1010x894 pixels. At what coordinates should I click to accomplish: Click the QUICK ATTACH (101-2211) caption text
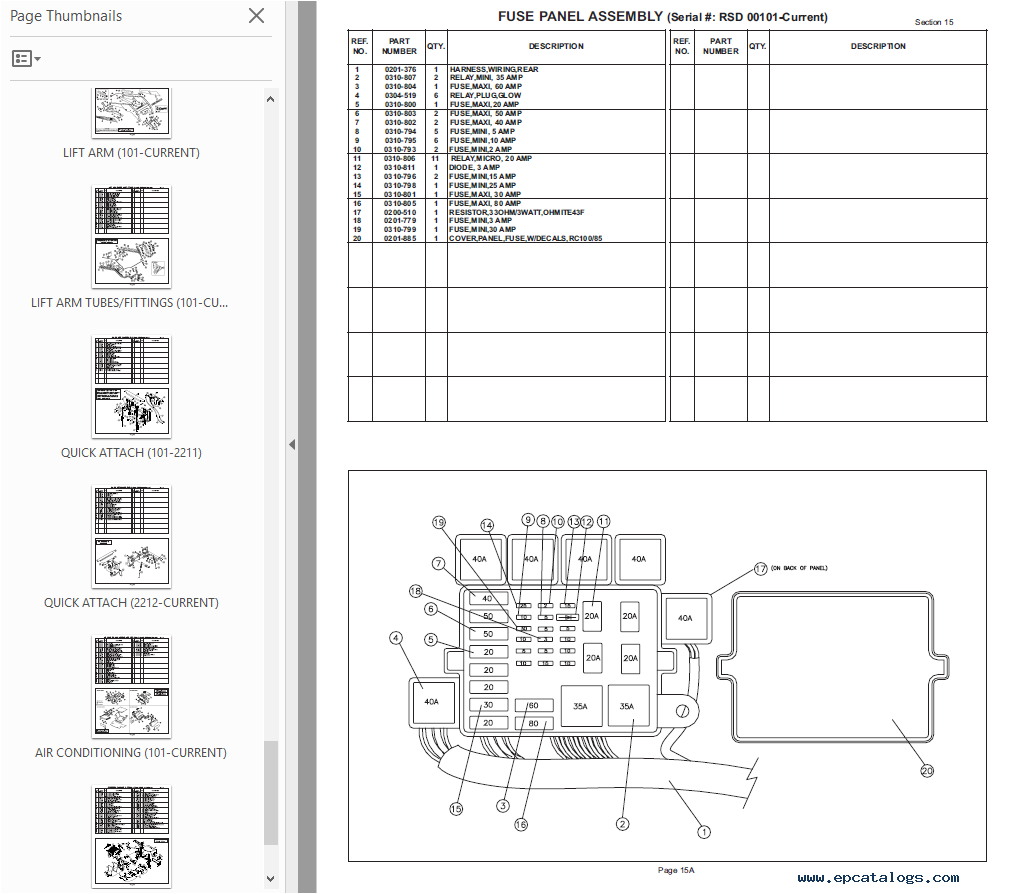[x=130, y=452]
